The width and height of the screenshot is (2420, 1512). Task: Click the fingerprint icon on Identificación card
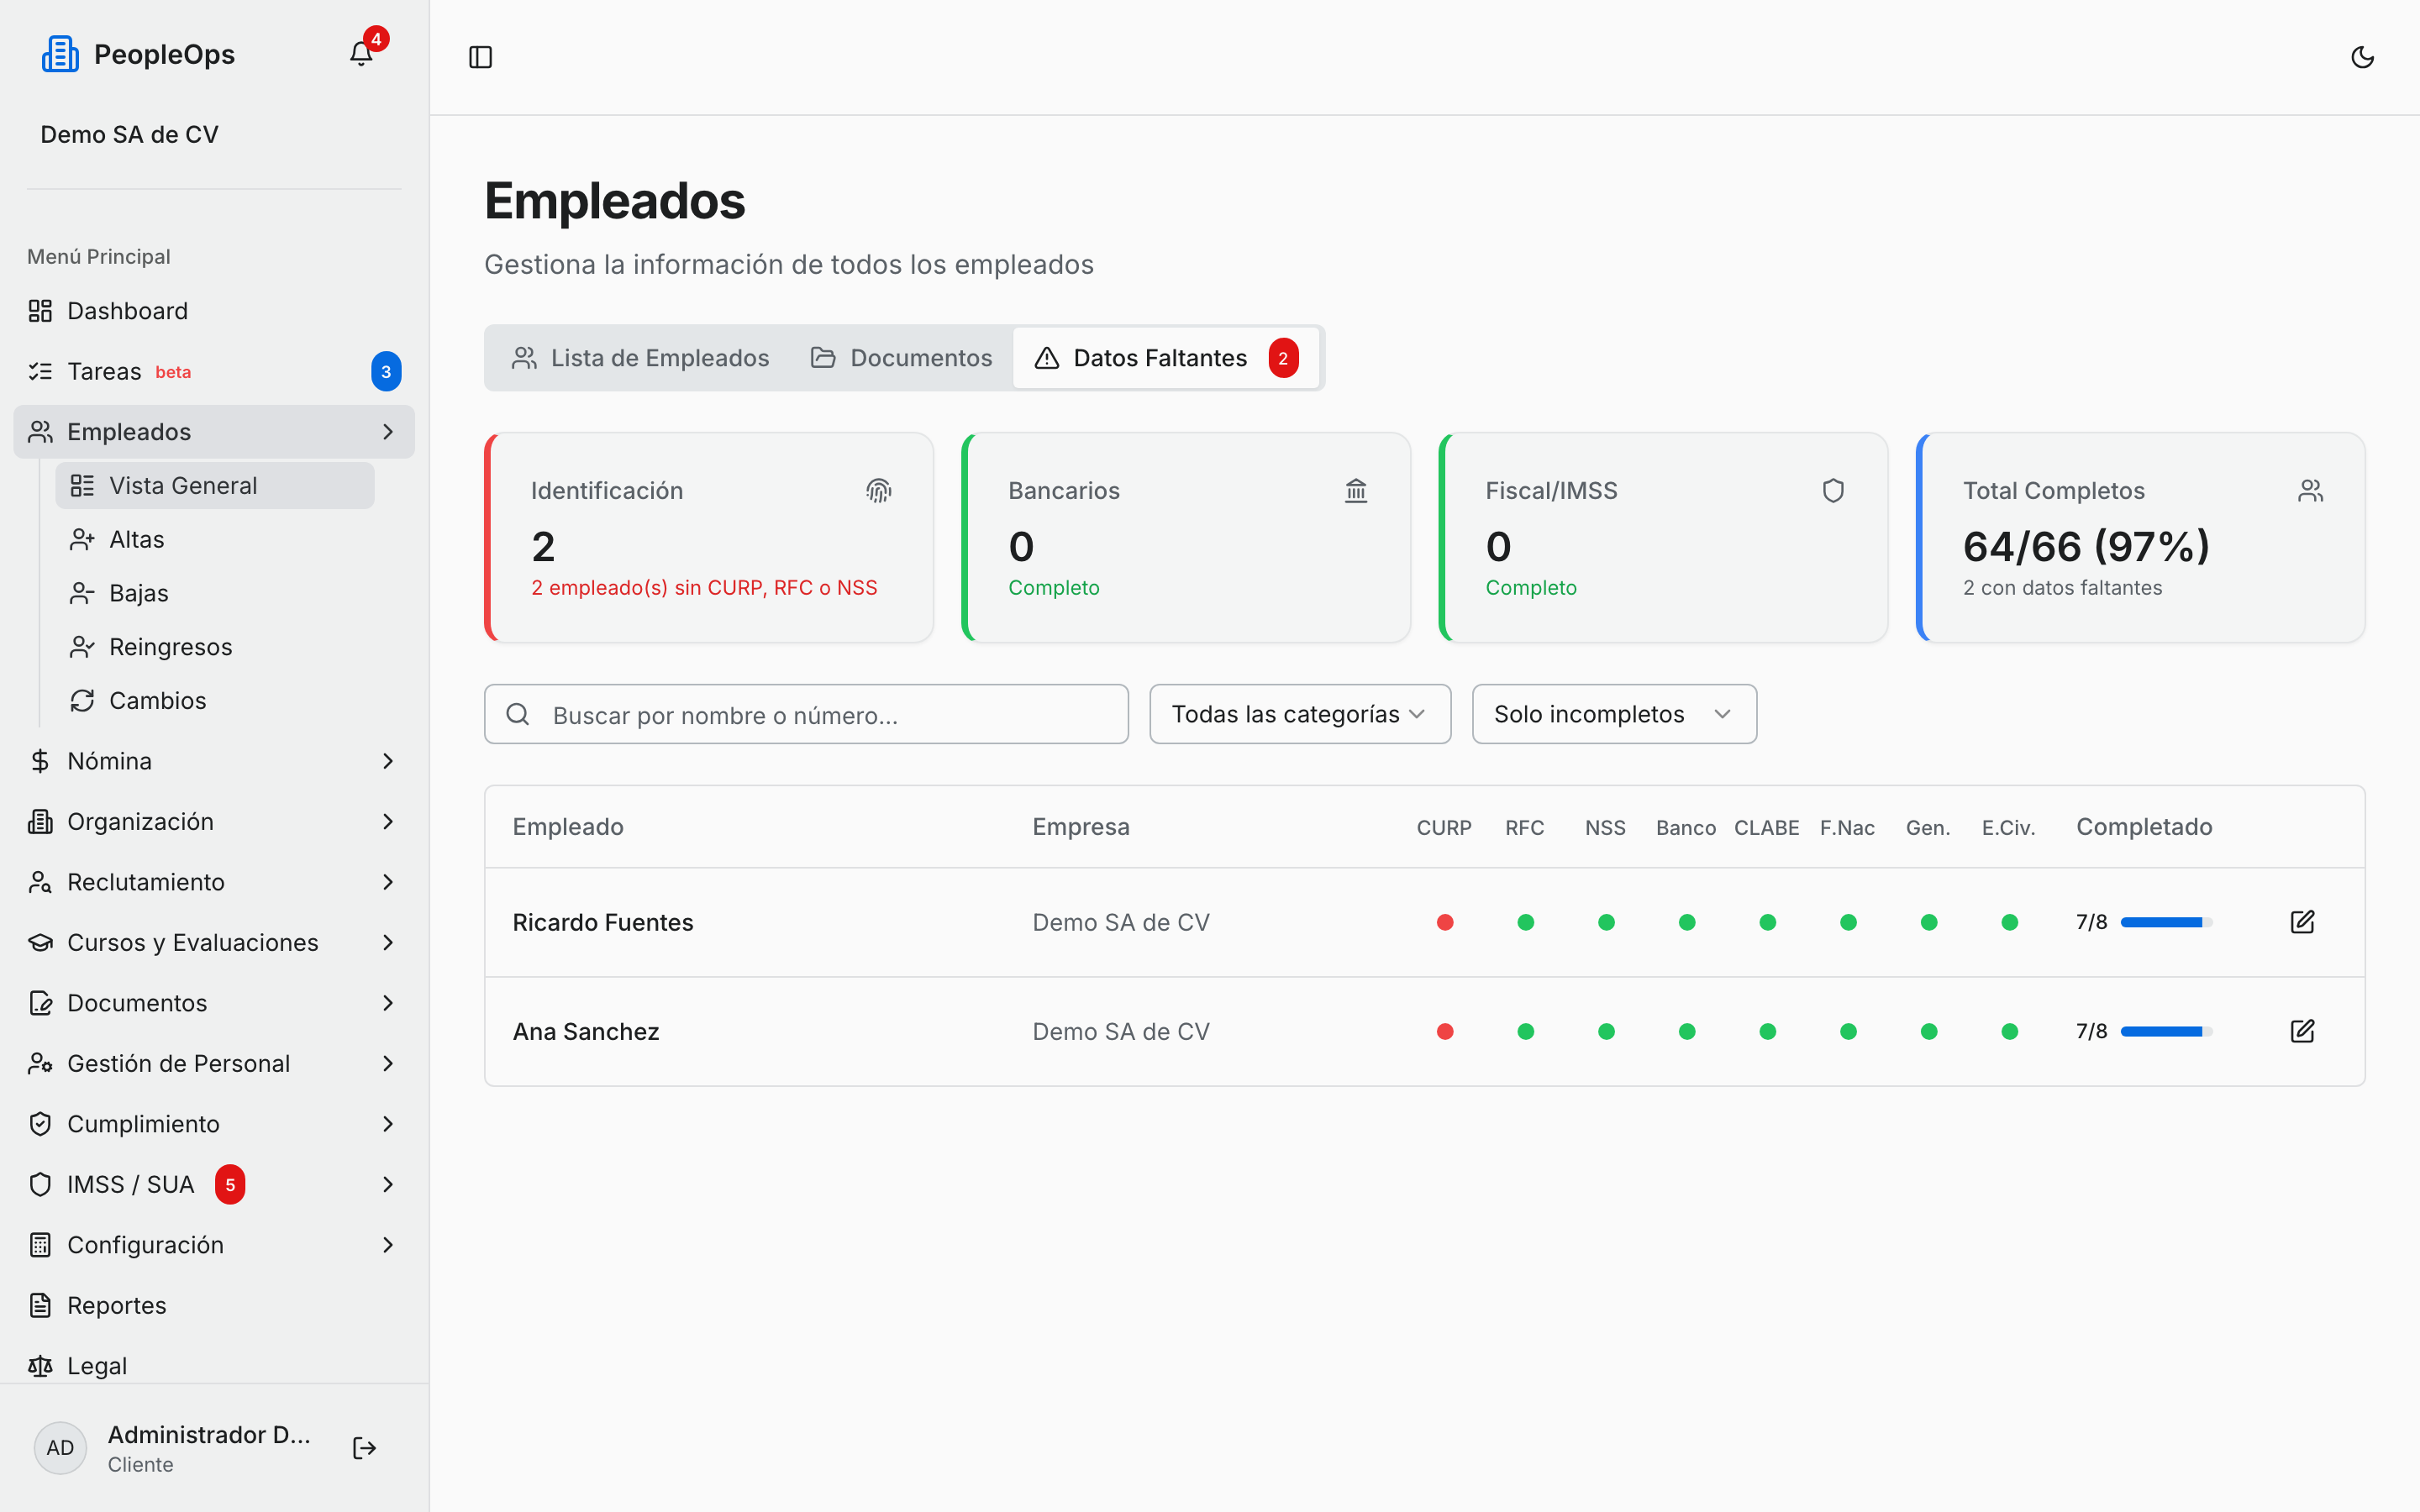(879, 491)
